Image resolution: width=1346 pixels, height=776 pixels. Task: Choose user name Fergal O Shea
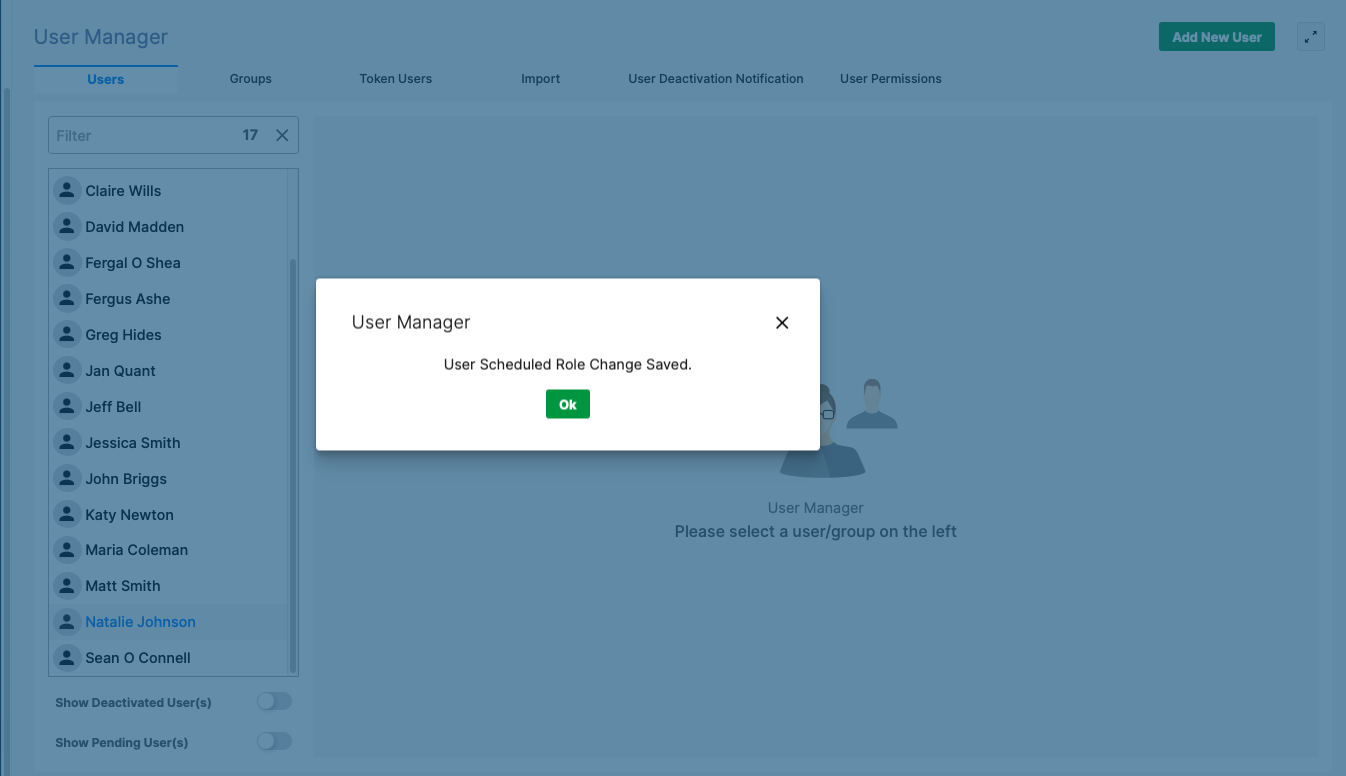pos(133,263)
